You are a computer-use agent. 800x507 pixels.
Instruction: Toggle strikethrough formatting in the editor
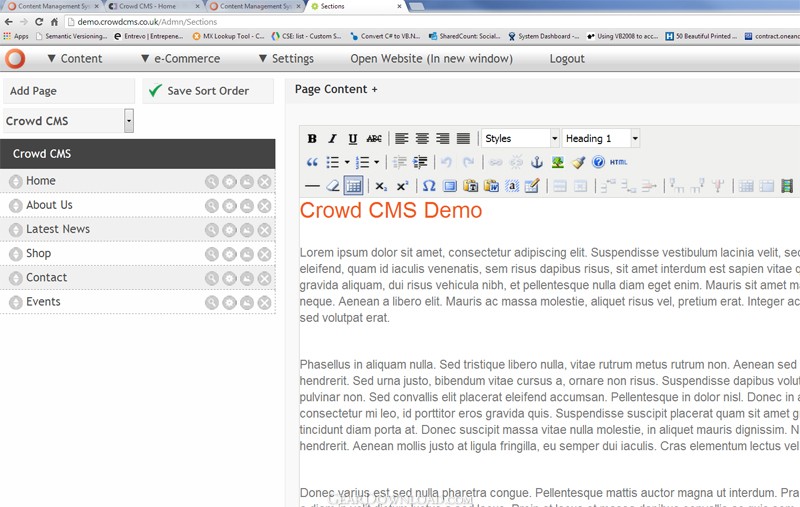374,138
